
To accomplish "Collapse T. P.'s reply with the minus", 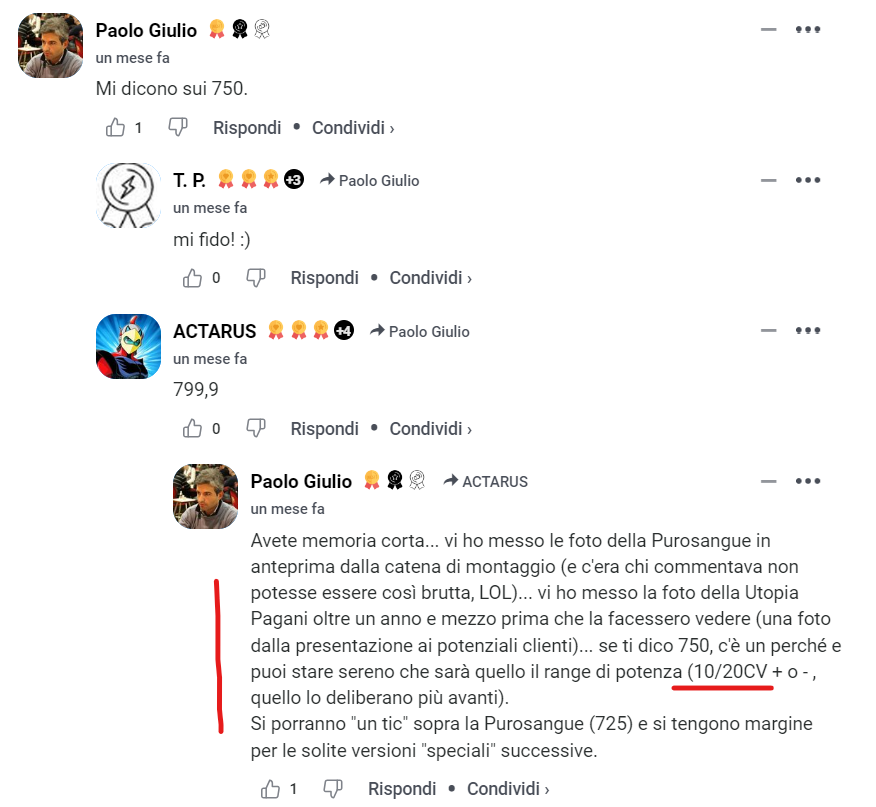I will point(769,180).
